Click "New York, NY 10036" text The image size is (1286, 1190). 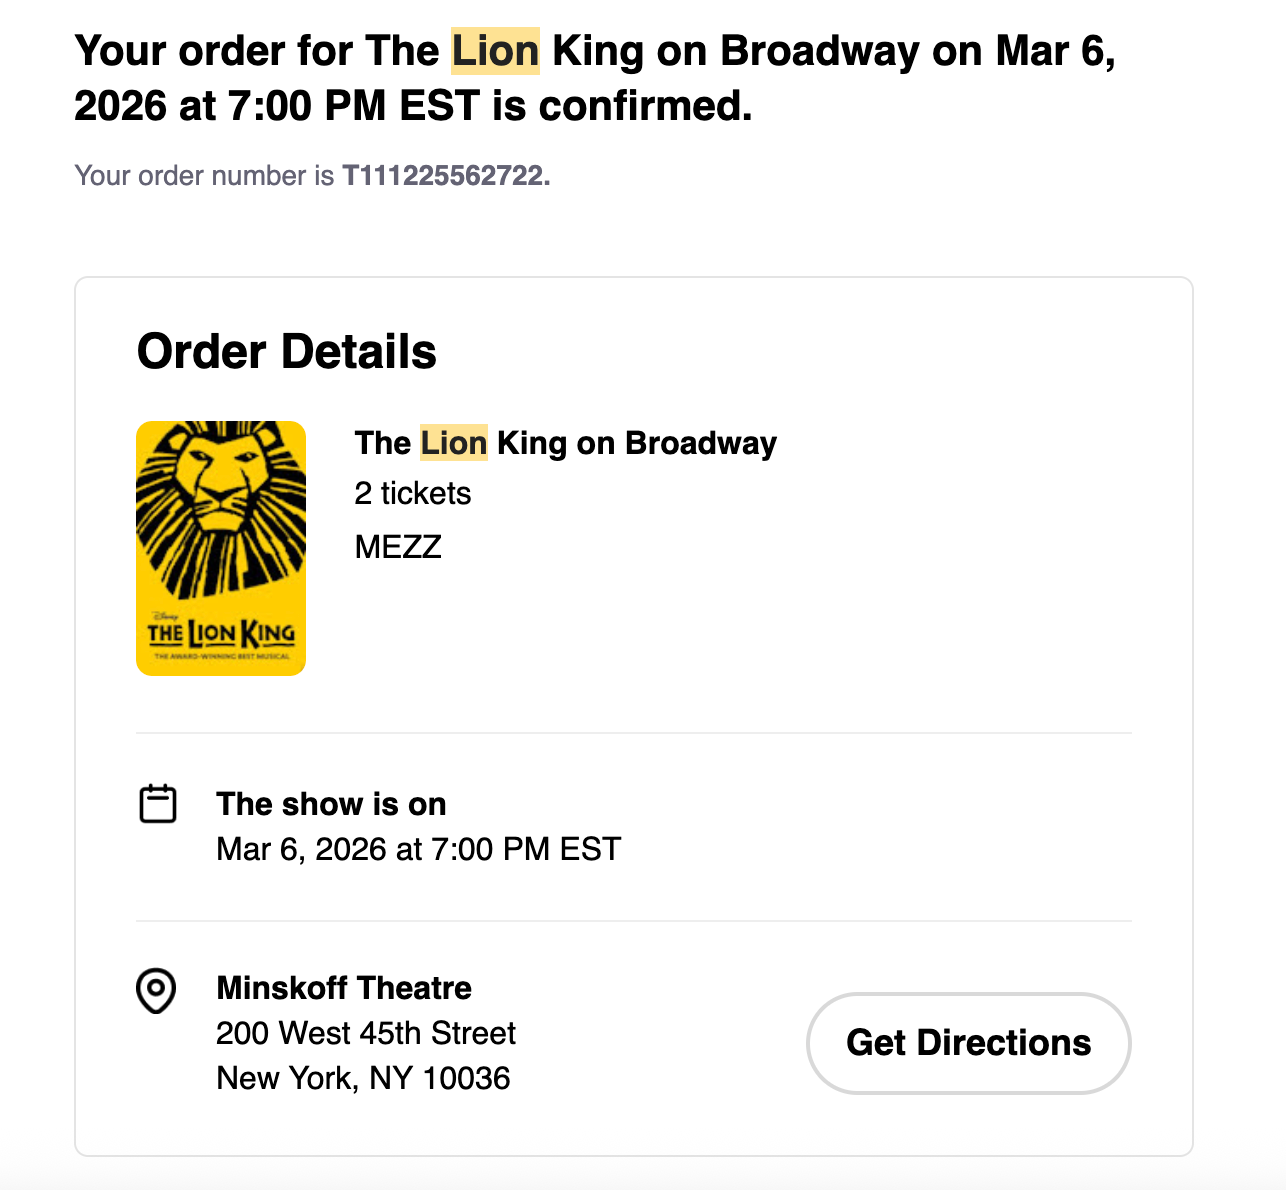tap(363, 1078)
